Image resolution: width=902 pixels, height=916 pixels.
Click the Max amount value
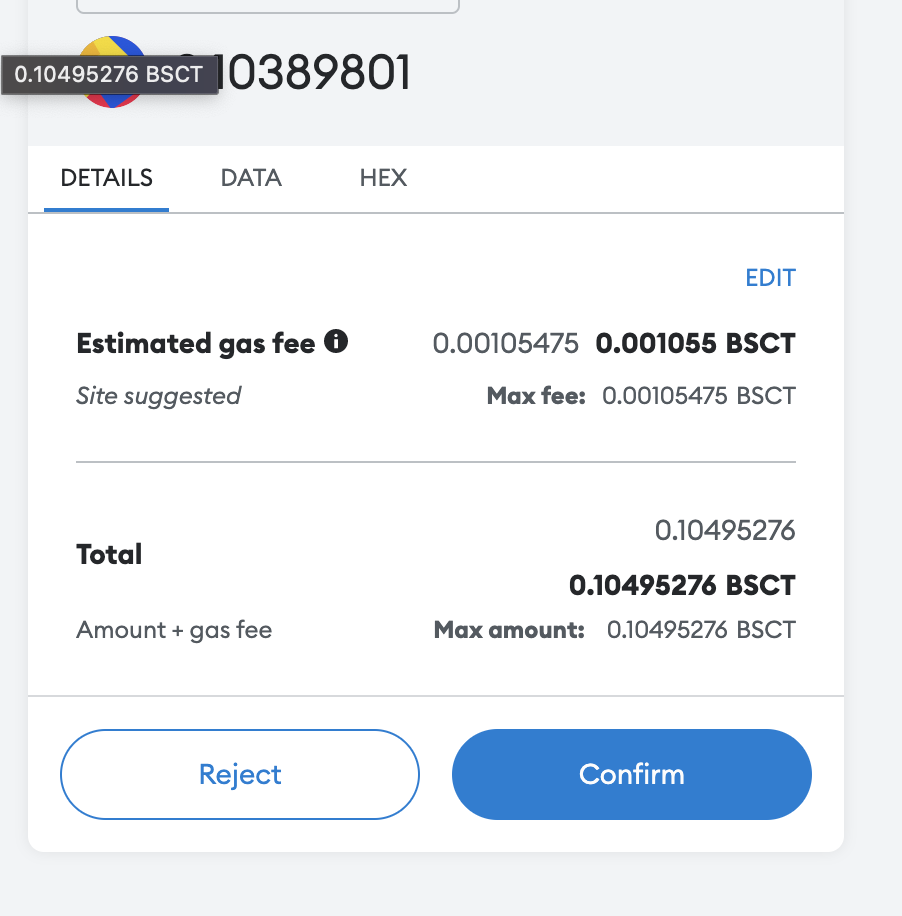(701, 630)
